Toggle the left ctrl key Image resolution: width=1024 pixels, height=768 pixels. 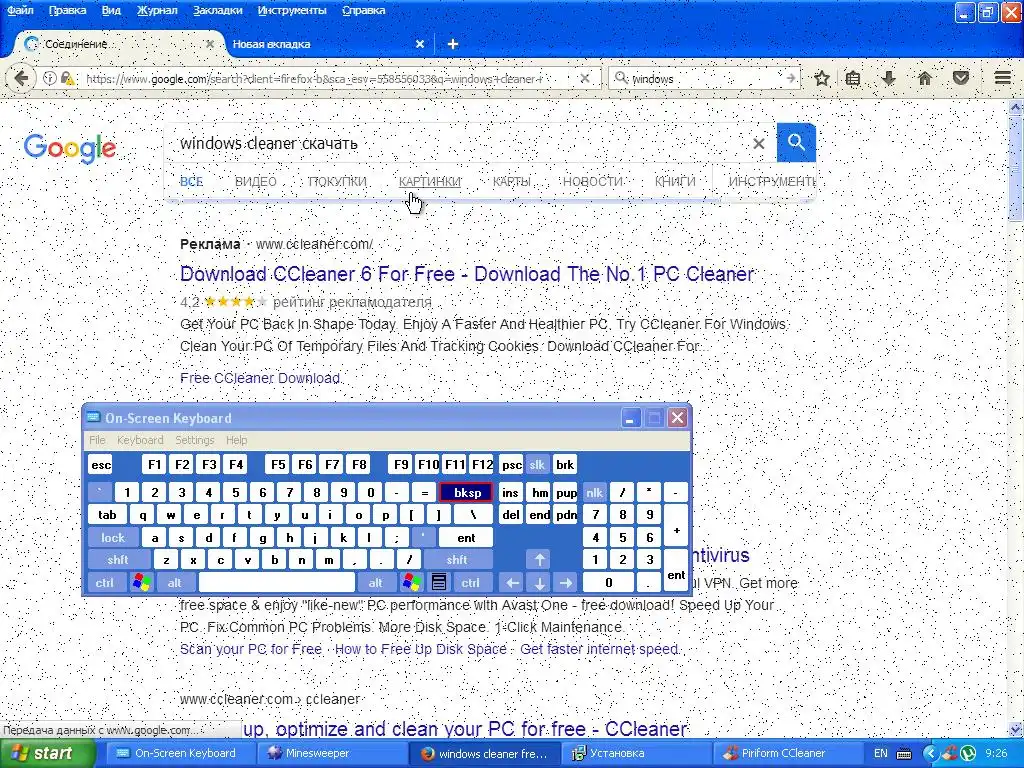coord(105,583)
